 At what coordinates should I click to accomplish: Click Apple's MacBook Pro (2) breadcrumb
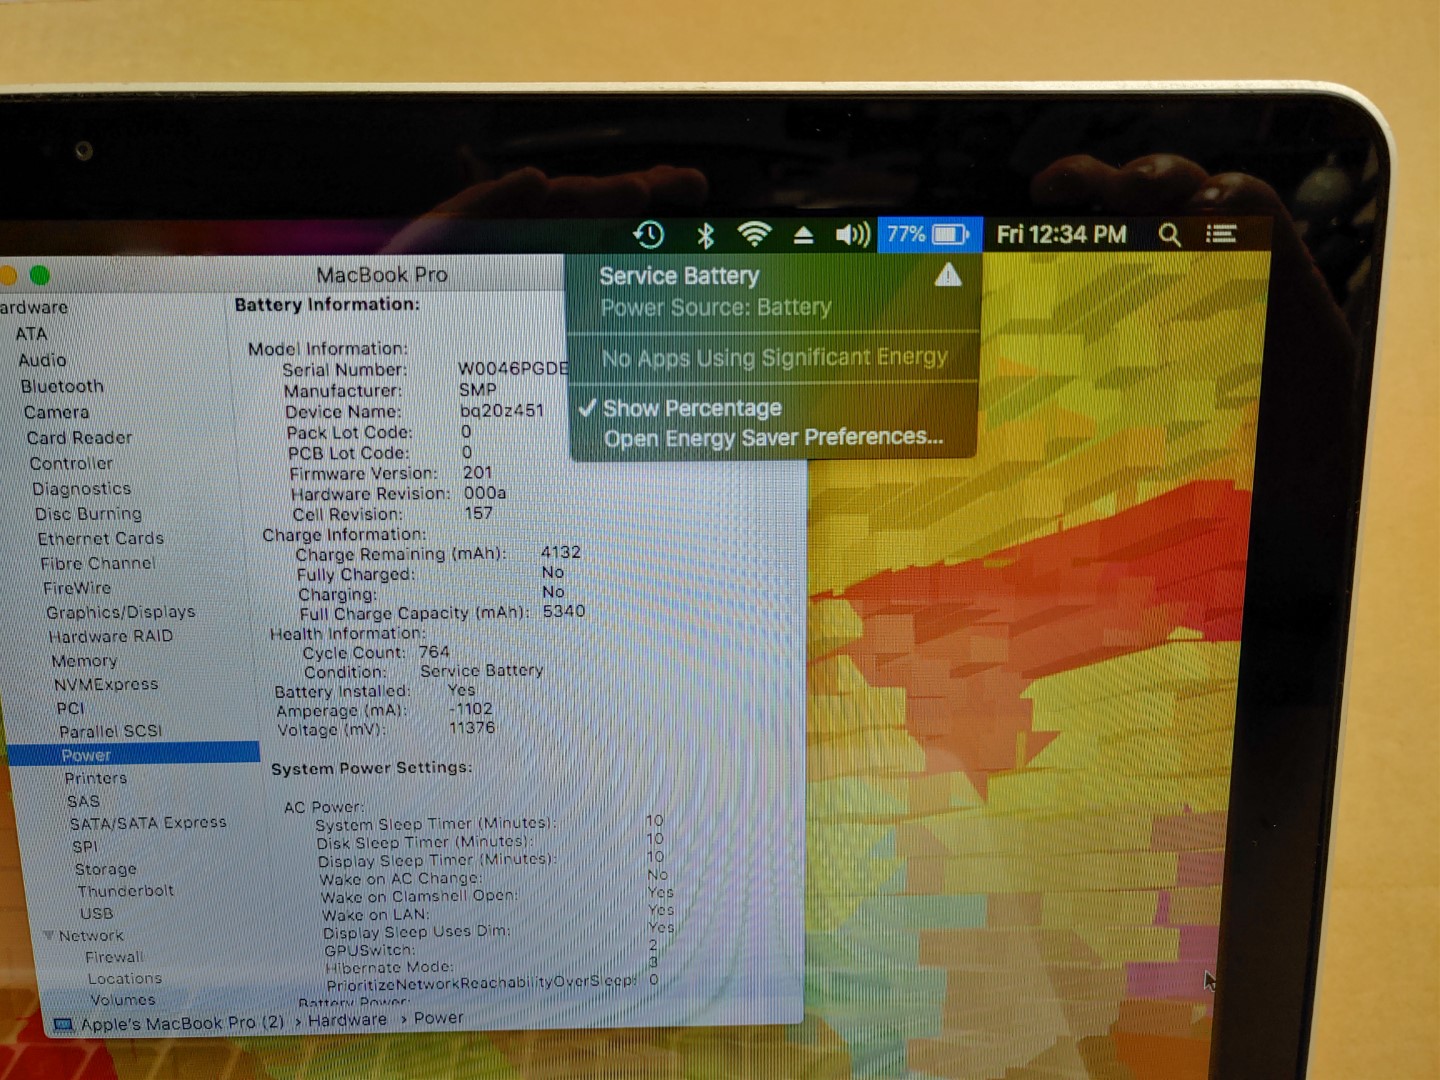(182, 1024)
